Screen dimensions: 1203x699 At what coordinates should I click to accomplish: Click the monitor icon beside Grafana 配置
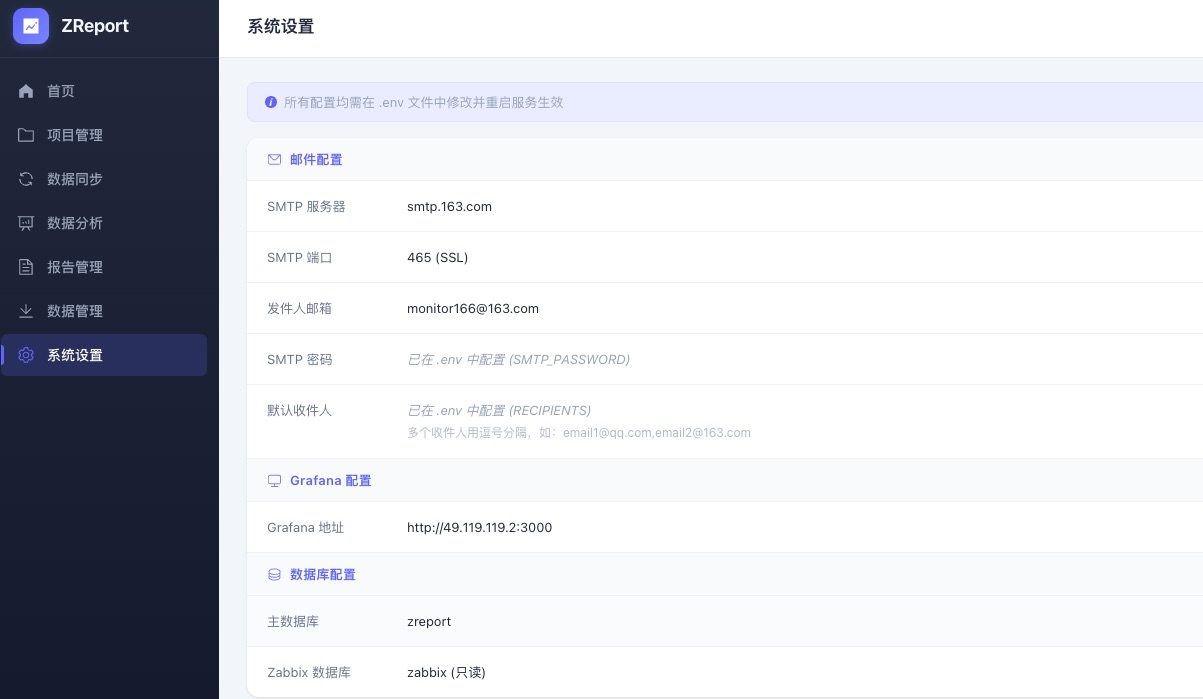point(274,481)
